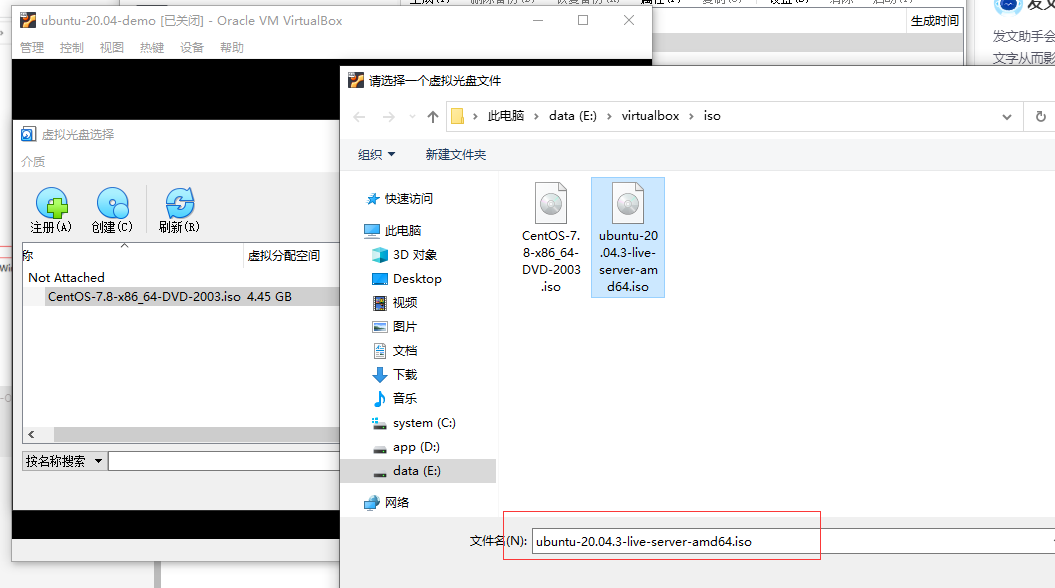
Task: Go forward in the file dialog
Action: (388, 117)
